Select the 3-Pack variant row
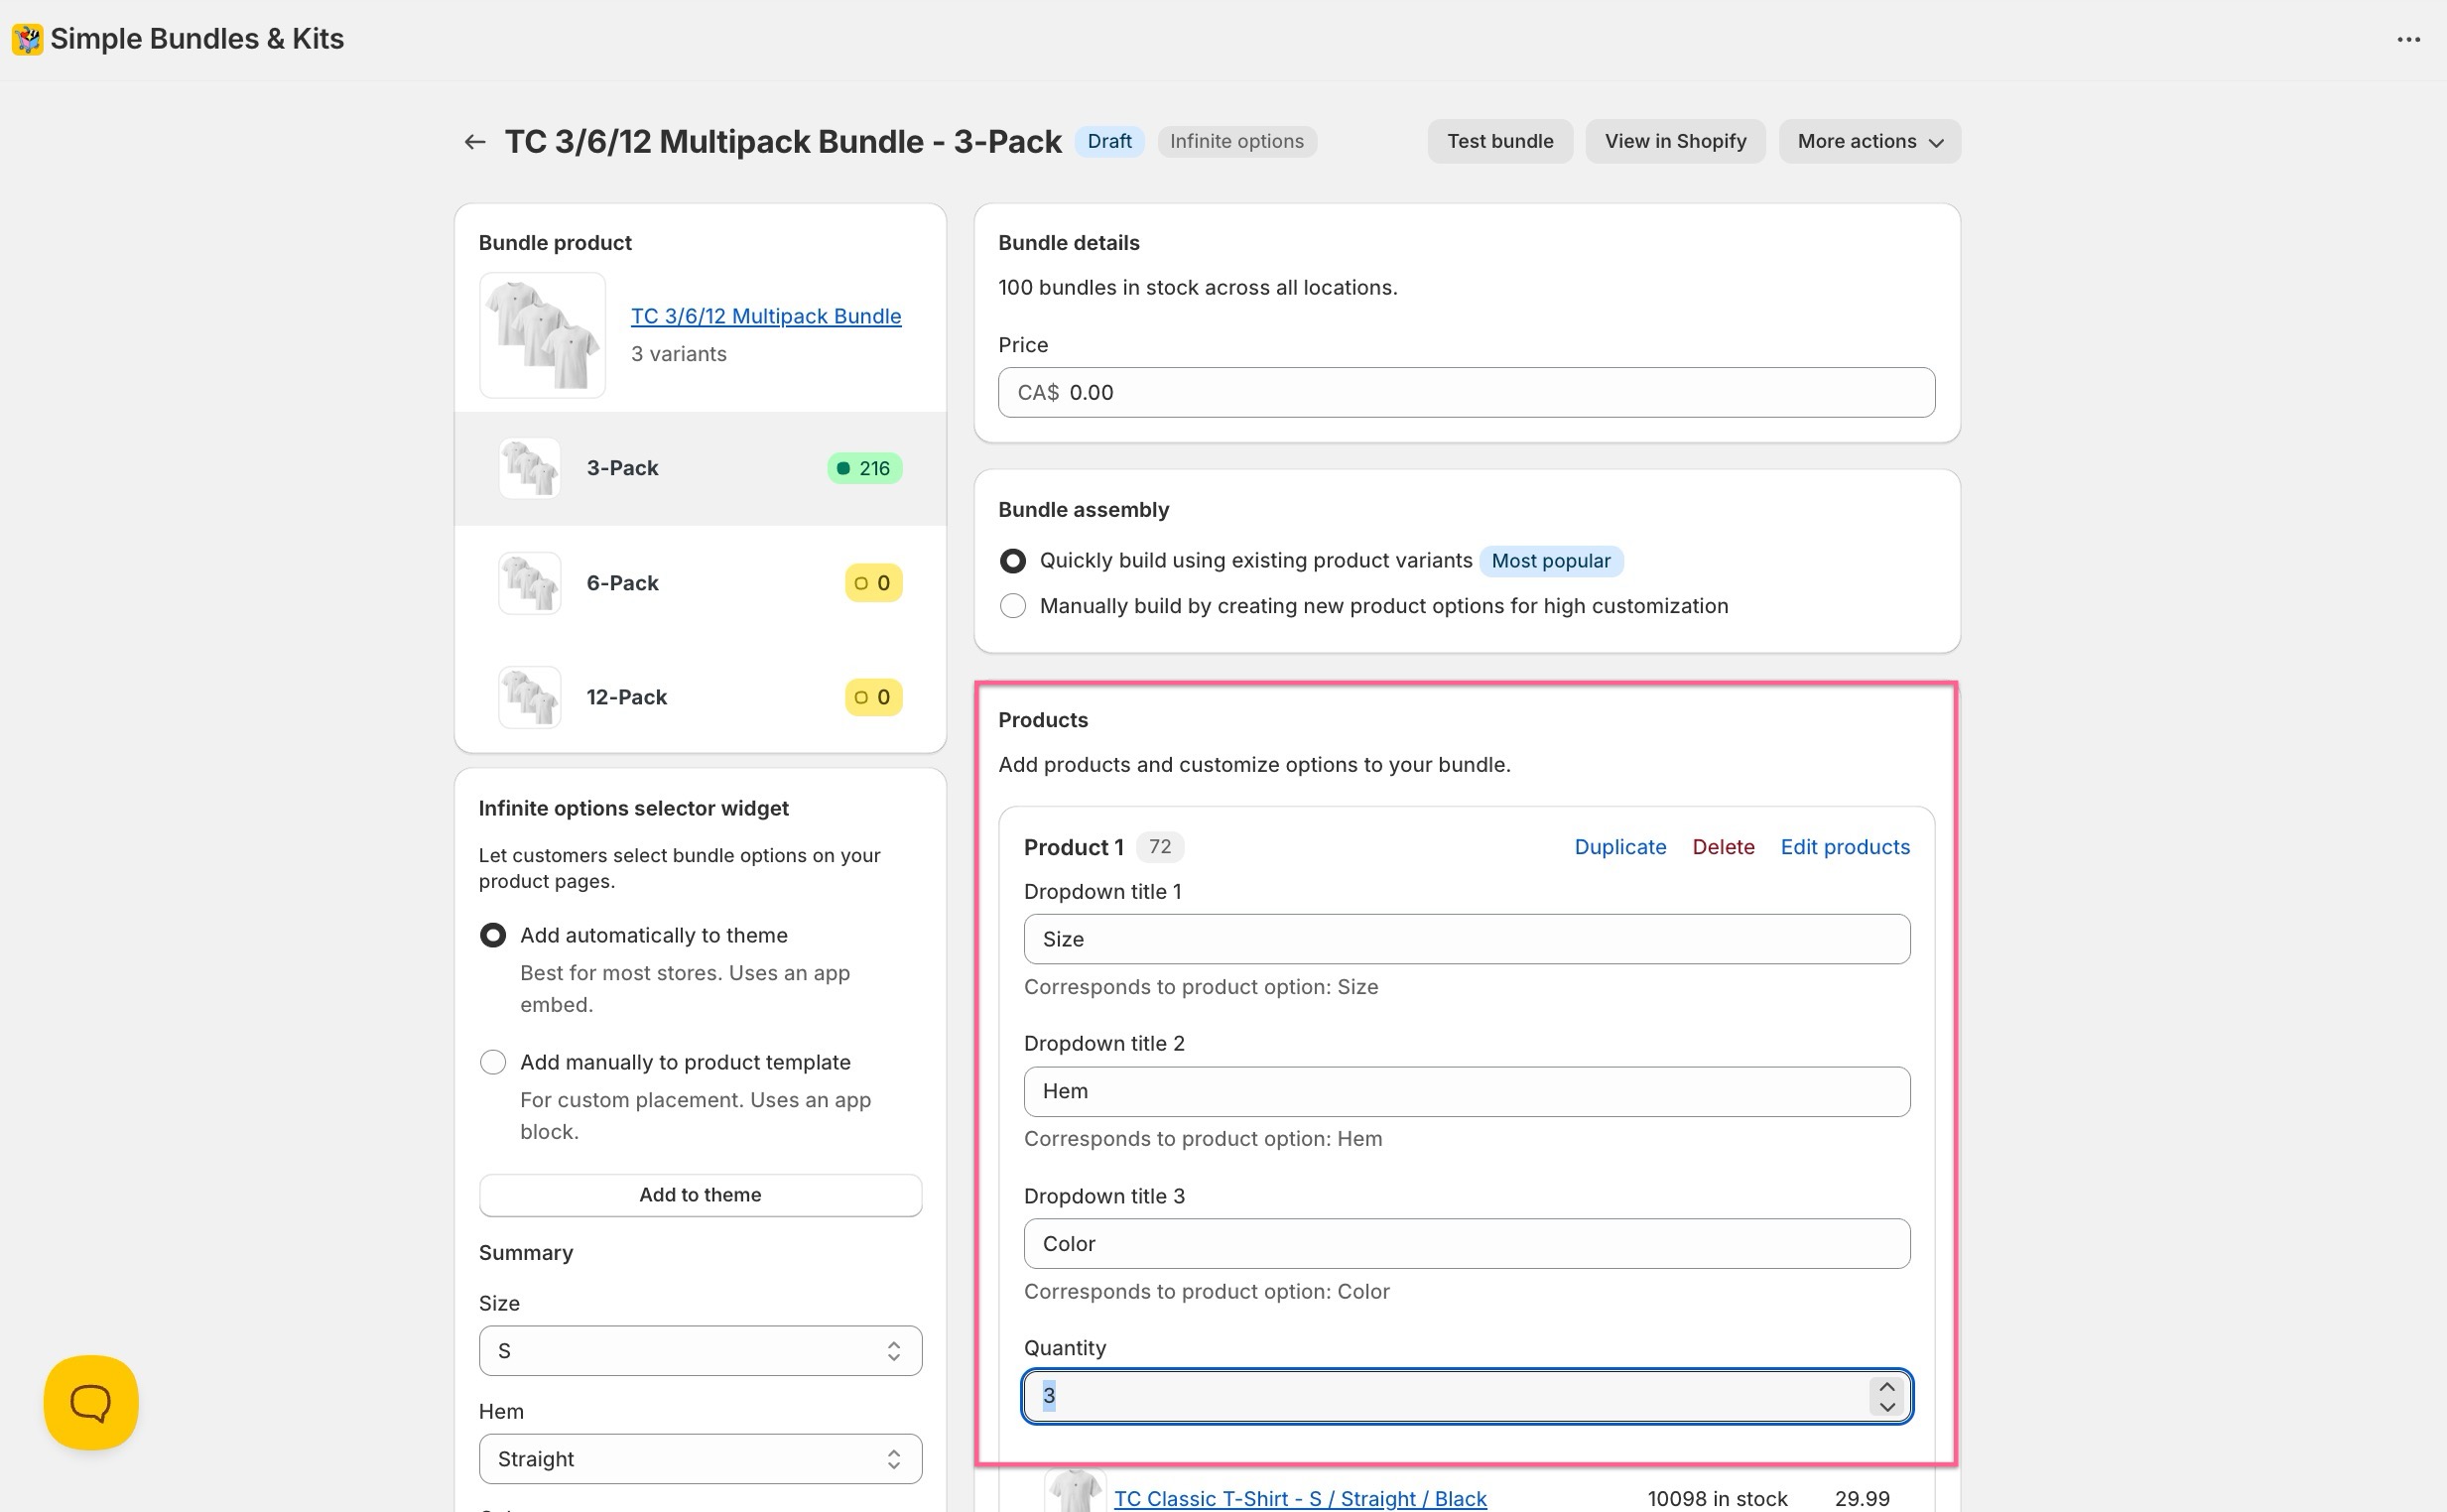 [700, 468]
